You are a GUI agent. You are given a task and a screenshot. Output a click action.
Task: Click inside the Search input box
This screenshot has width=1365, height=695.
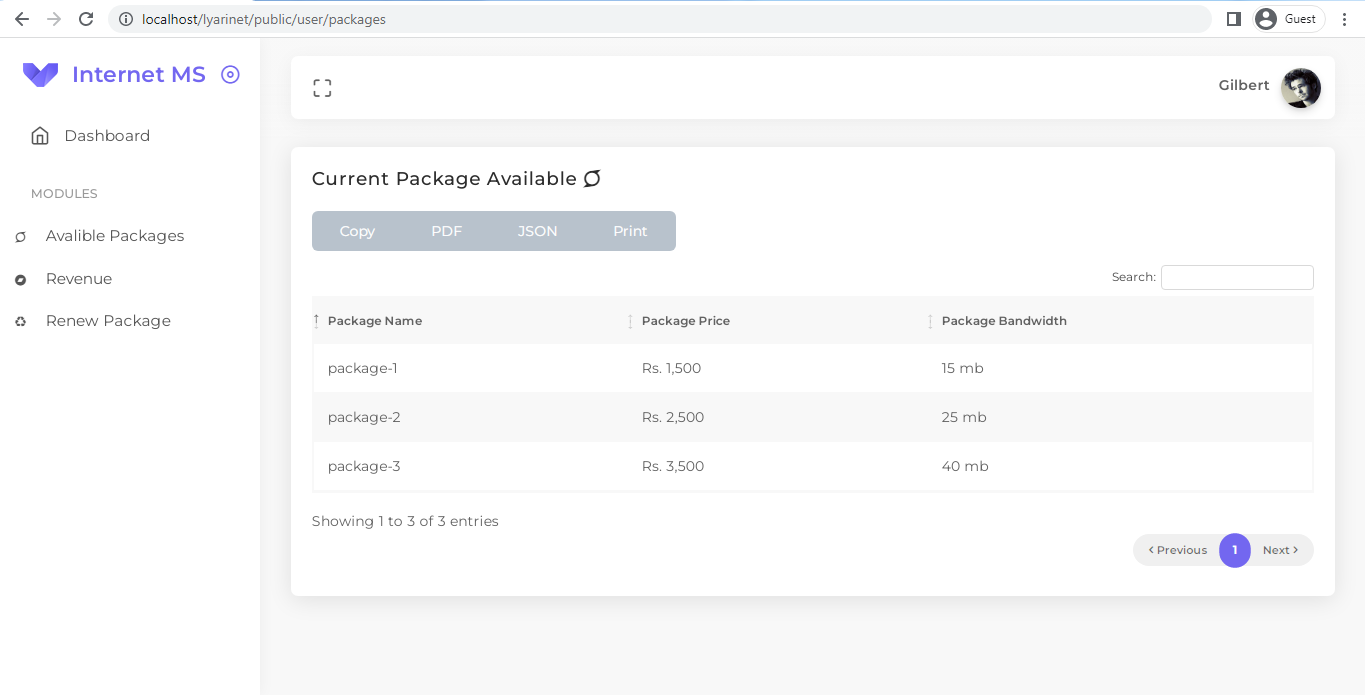[x=1237, y=277]
